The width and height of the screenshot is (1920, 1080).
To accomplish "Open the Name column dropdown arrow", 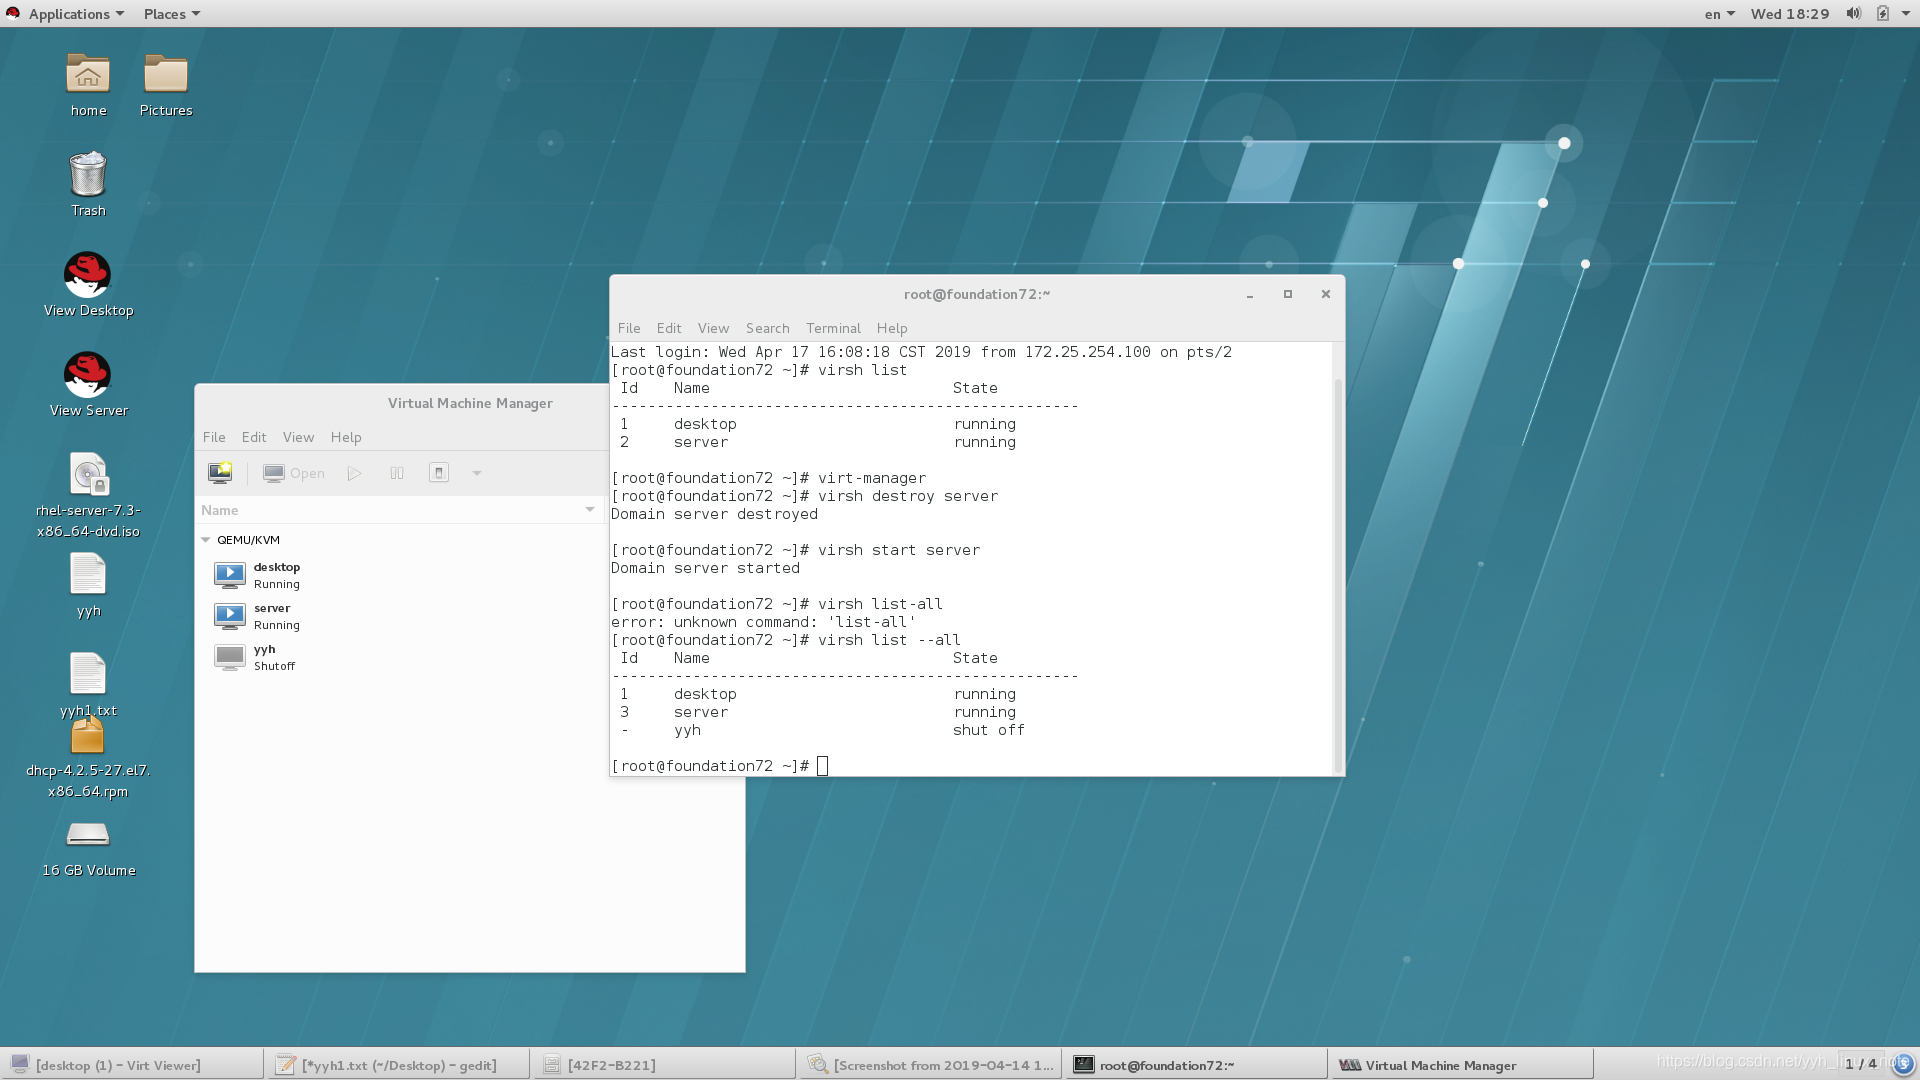I will [x=590, y=510].
